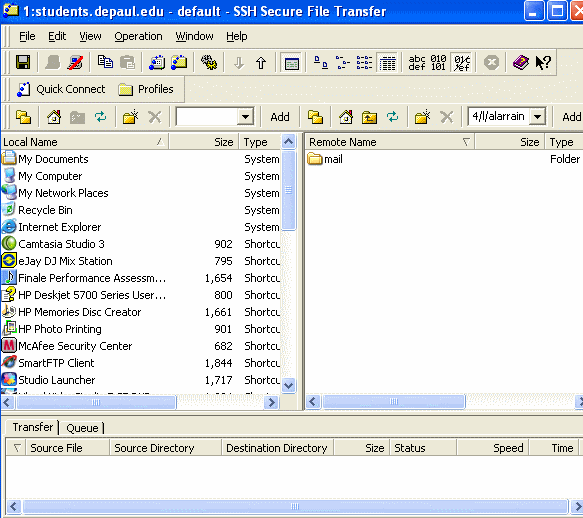The width and height of the screenshot is (583, 518).
Task: Open the Settings gear icon
Action: [x=209, y=62]
